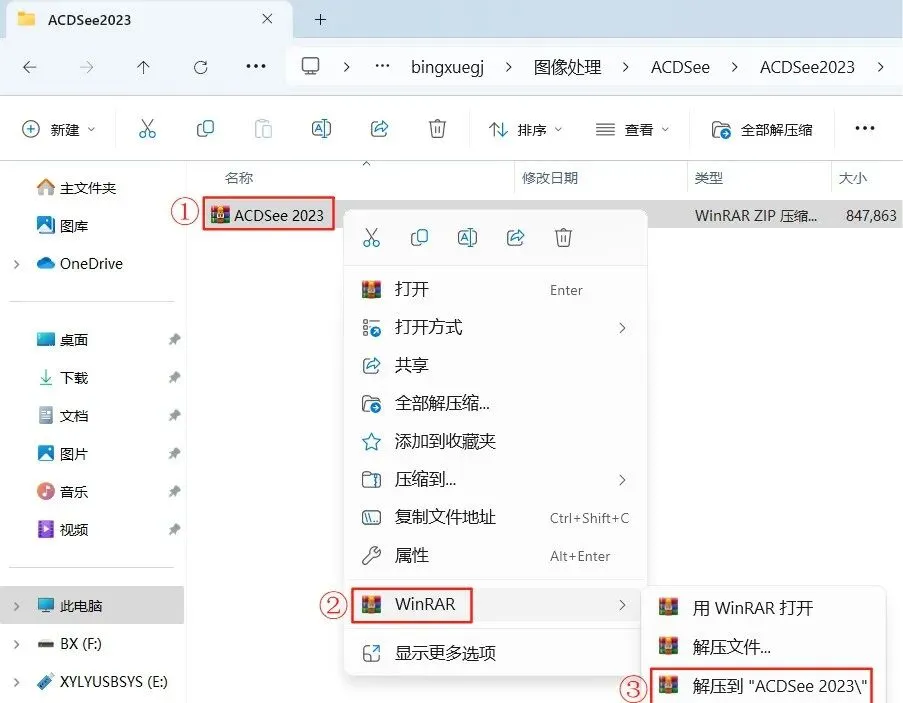Navigate to ACDSee breadcrumb
This screenshot has height=703, width=903.
pos(680,67)
